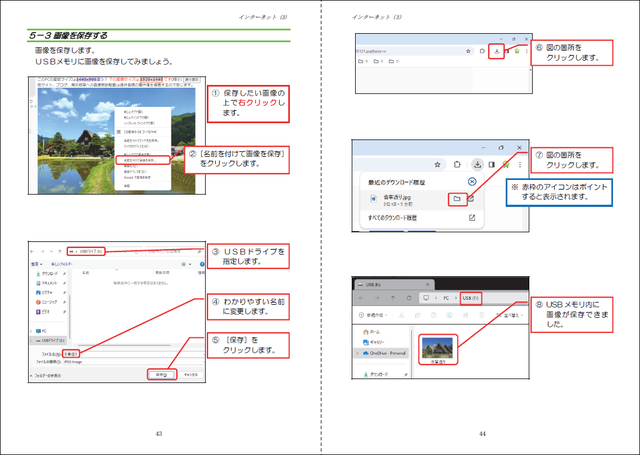Expand the PC node arrow in save dialog sidebar

point(31,331)
